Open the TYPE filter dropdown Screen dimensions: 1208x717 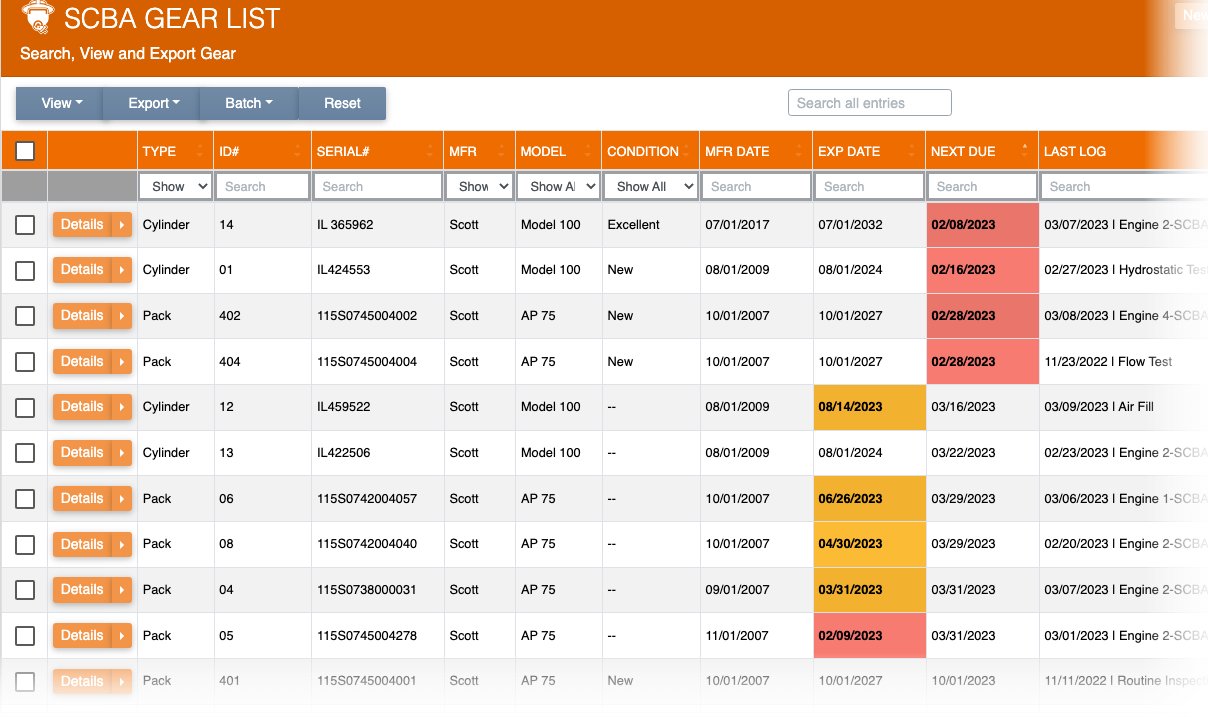[175, 186]
